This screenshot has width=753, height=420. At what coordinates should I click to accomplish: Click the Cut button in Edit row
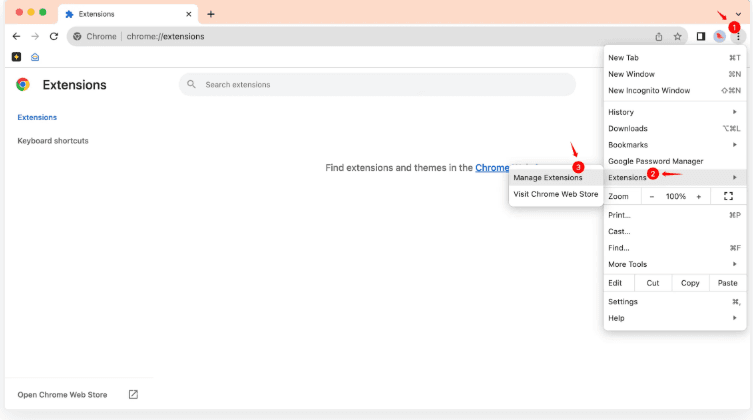tap(653, 283)
